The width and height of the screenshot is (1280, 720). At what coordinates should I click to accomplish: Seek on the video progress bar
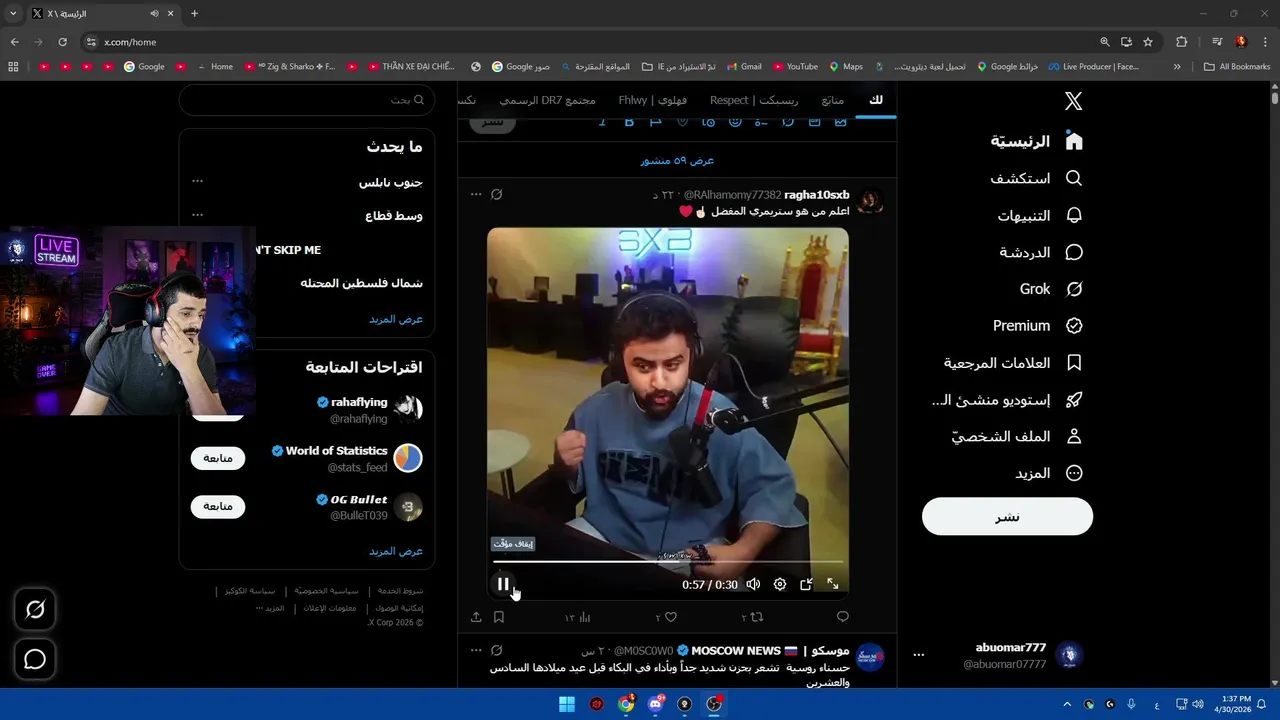pos(668,561)
